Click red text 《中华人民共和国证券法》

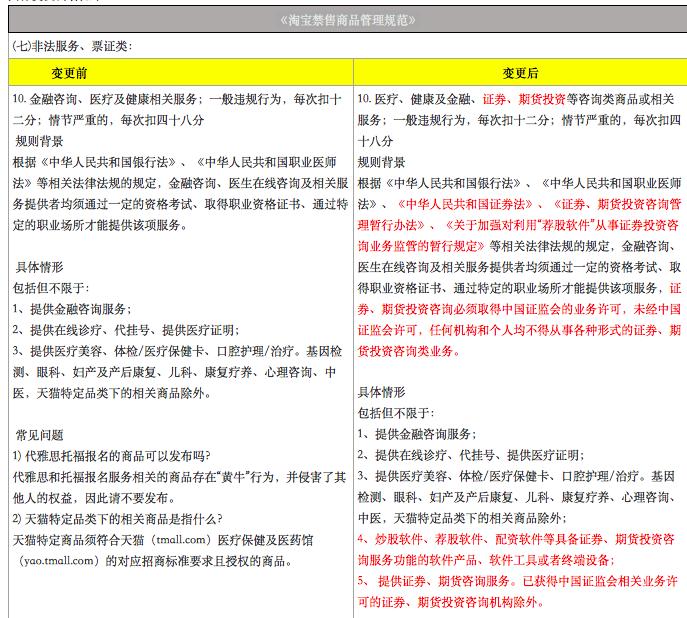[x=464, y=204]
